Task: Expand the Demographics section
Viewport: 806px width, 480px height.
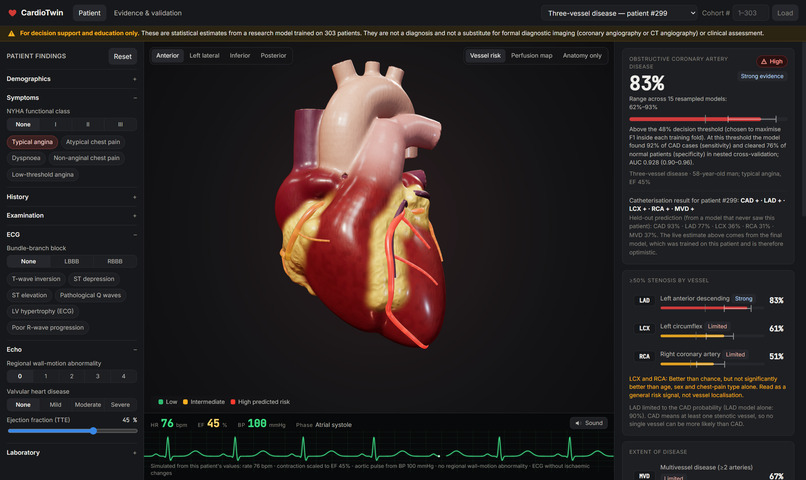Action: [71, 79]
